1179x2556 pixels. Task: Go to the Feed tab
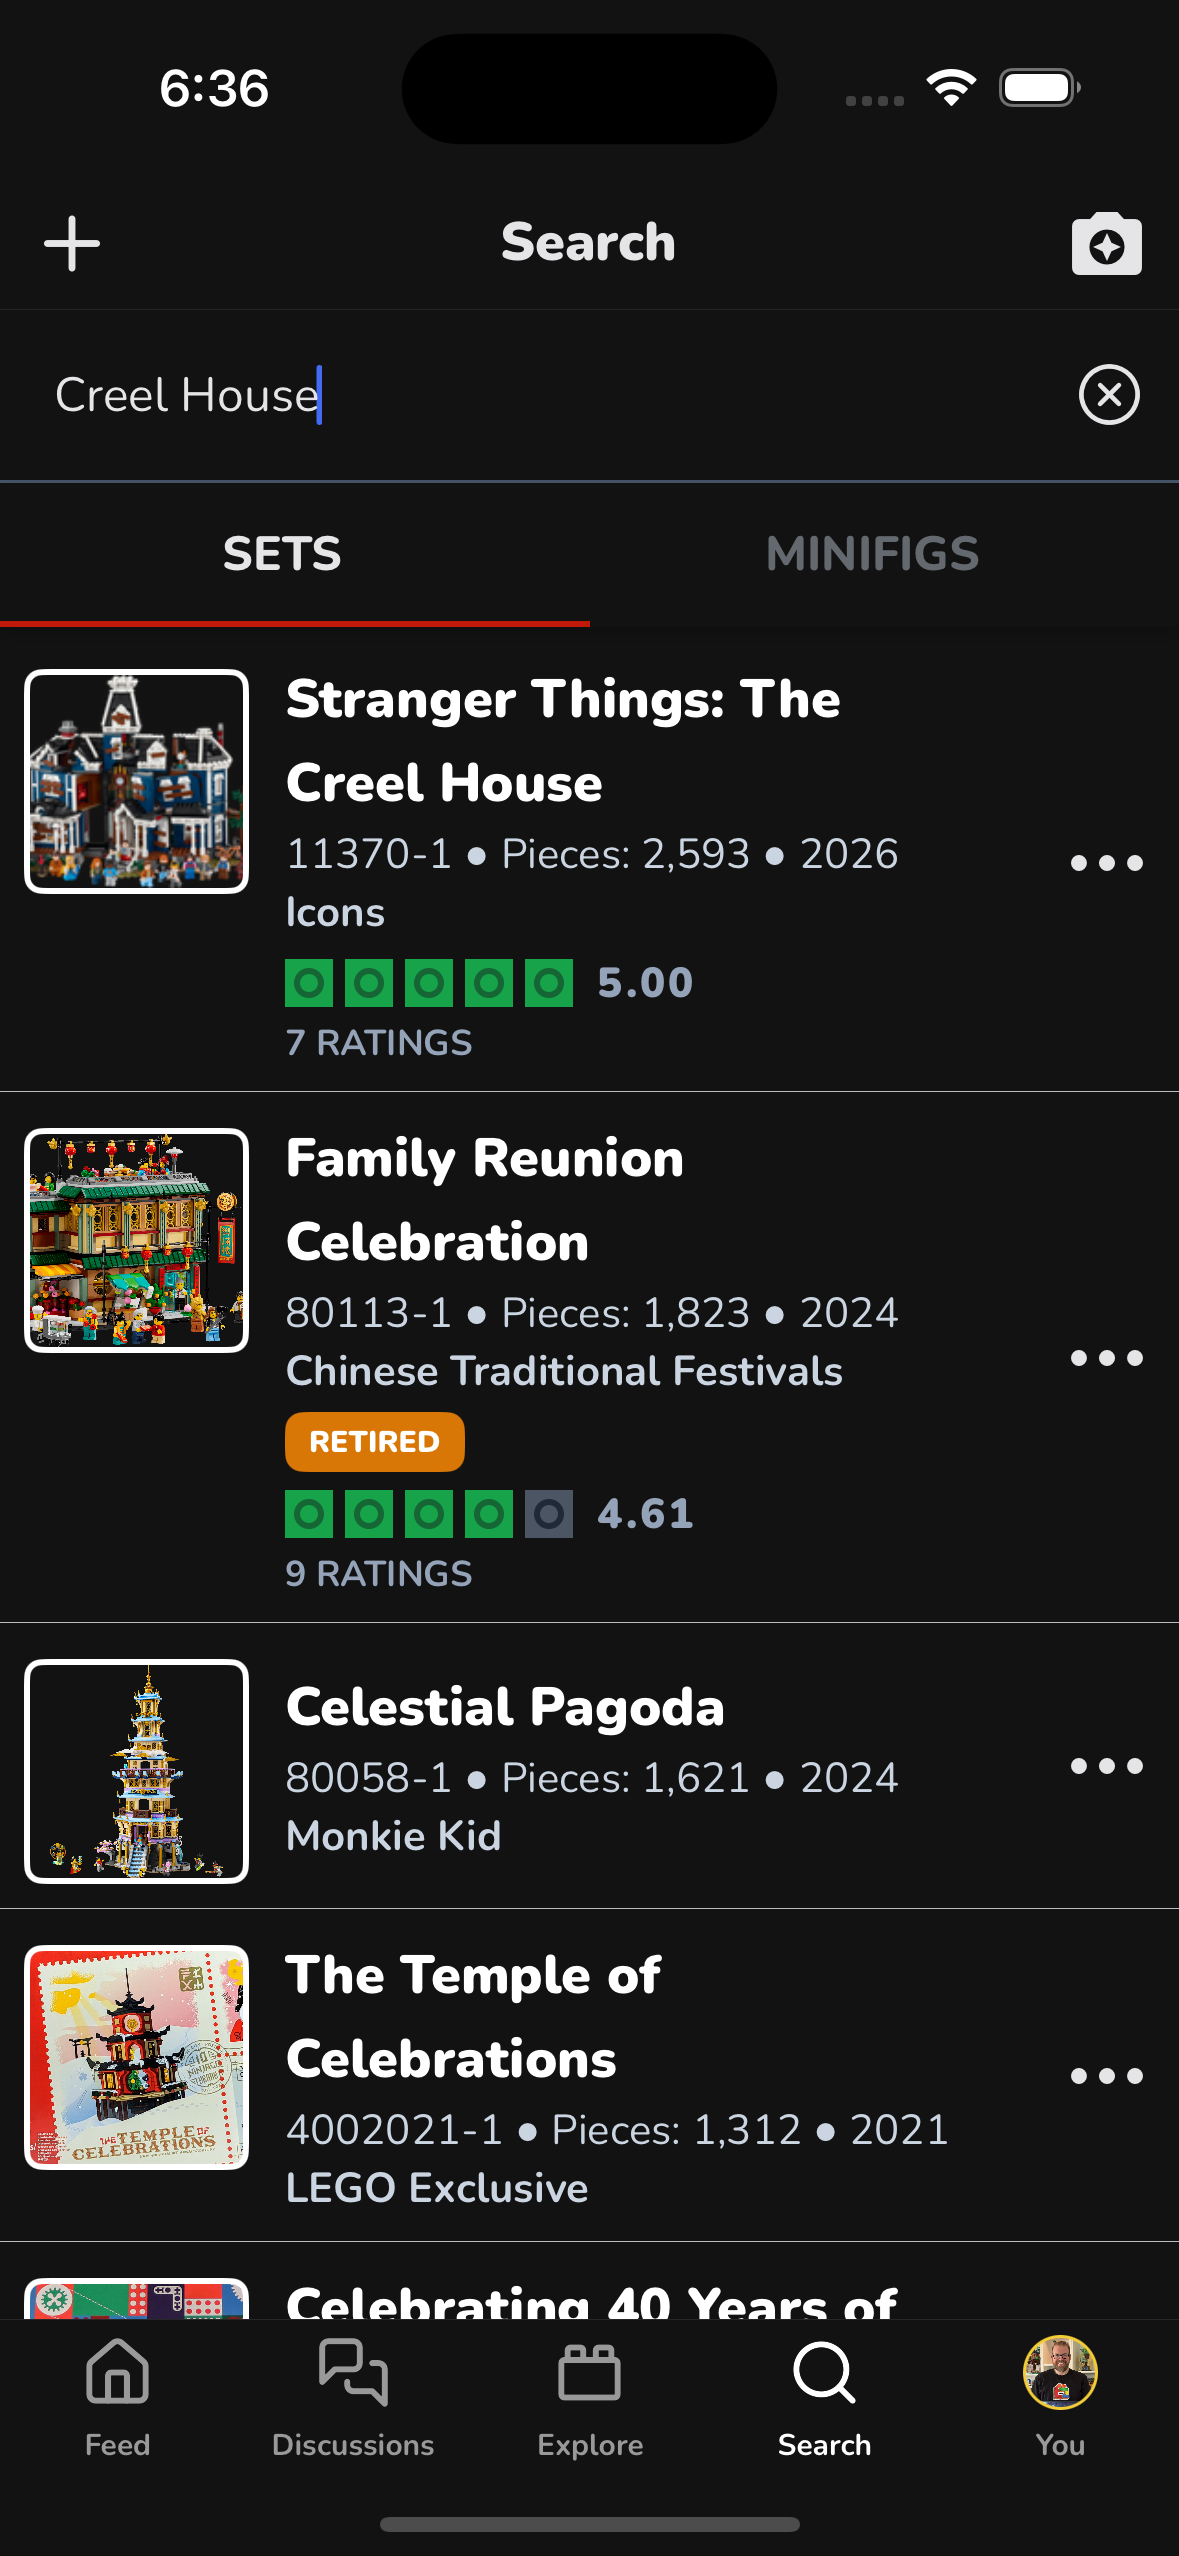tap(118, 2396)
